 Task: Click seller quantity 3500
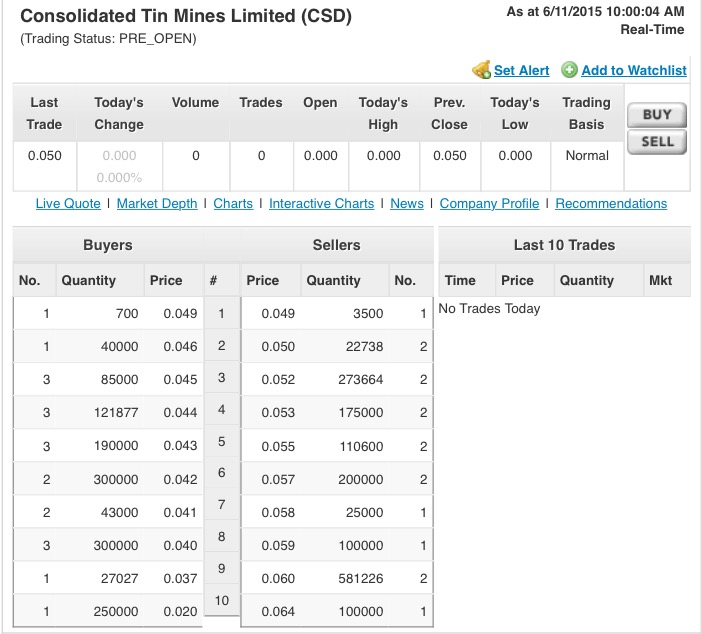tap(368, 313)
